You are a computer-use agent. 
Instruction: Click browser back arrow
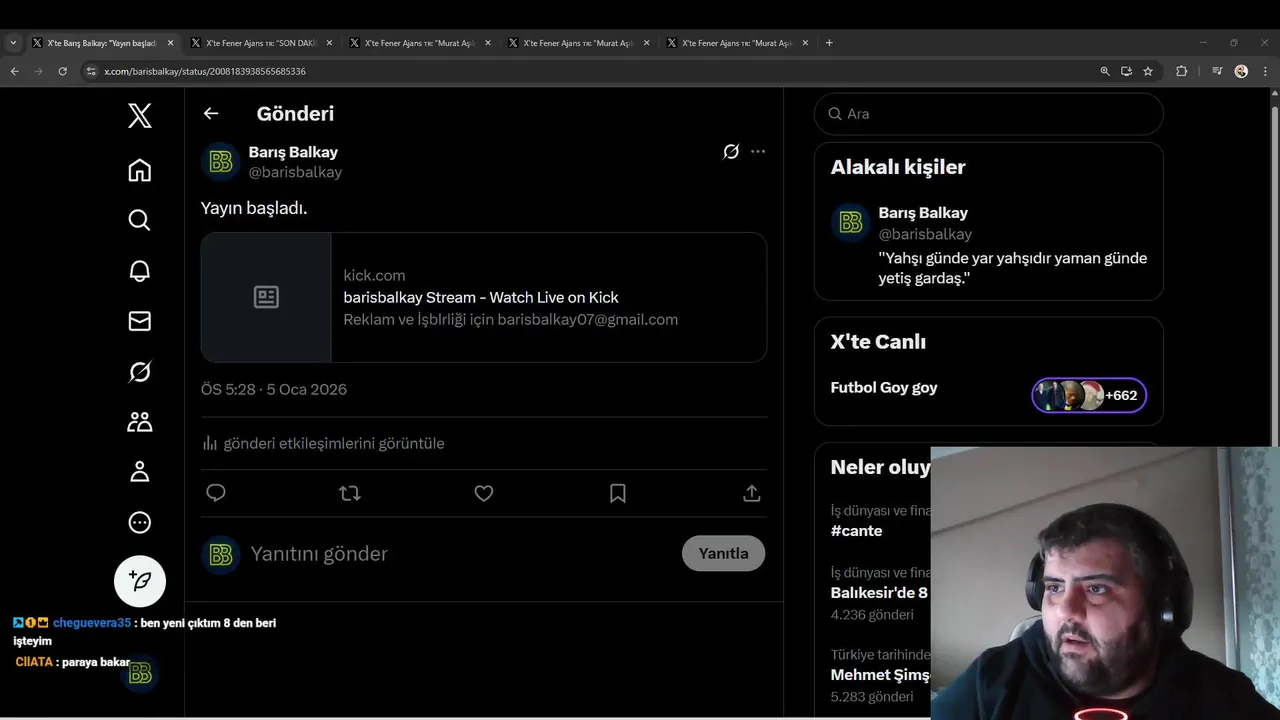(x=14, y=71)
